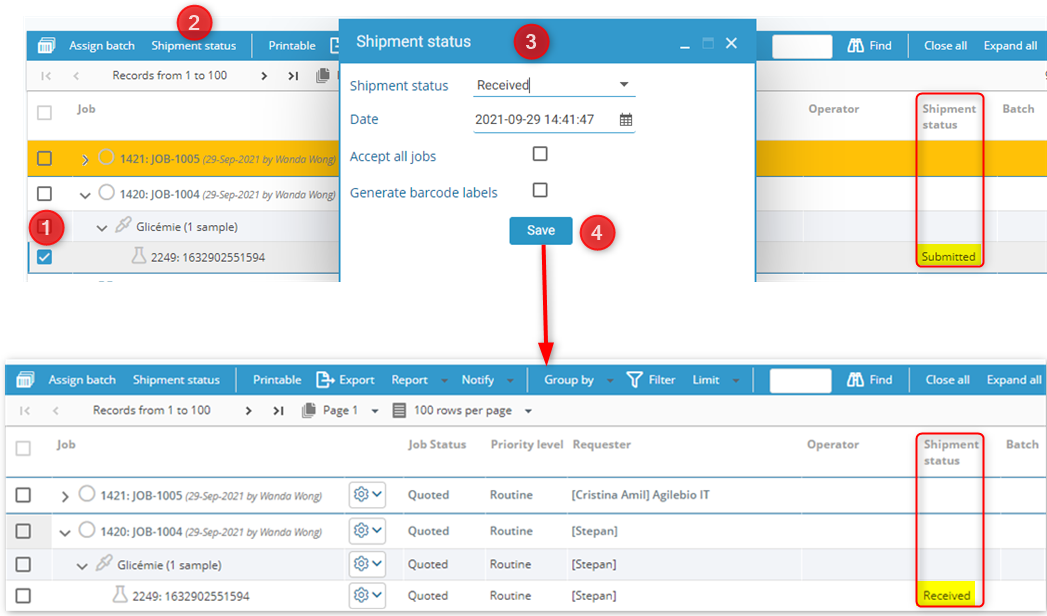The image size is (1047, 616).
Task: Collapse the 1420: JOB-1004 row in lower table
Action: coord(65,533)
